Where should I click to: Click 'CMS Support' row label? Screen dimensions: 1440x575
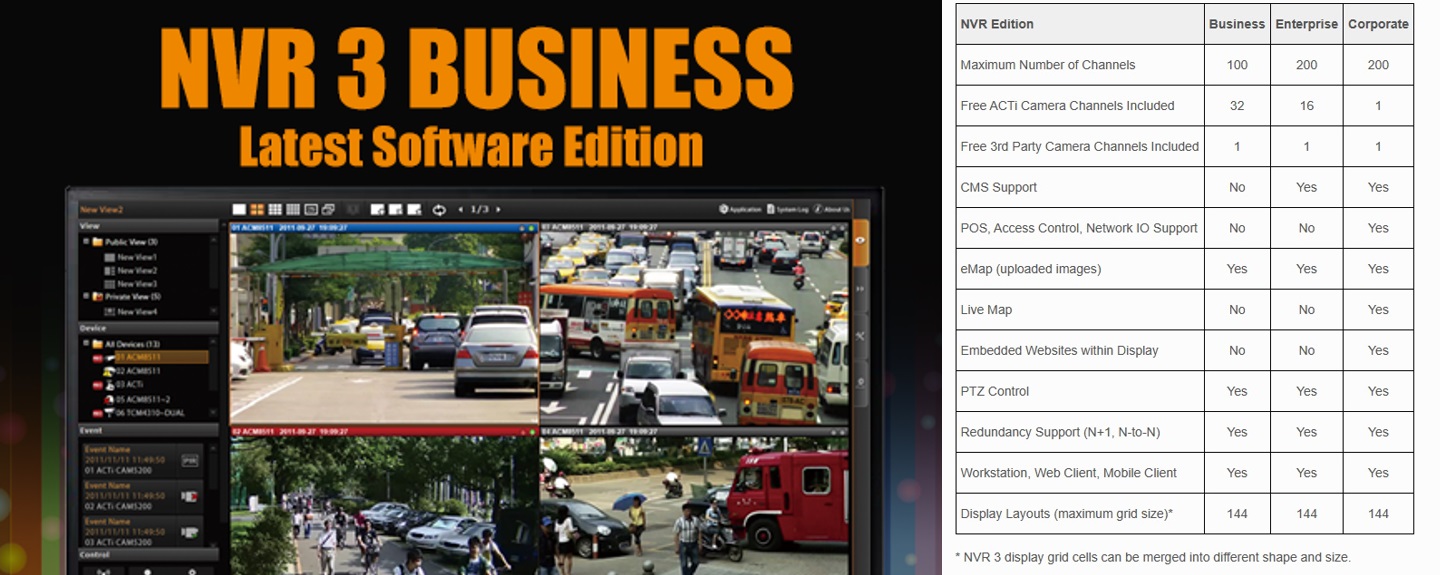[998, 187]
